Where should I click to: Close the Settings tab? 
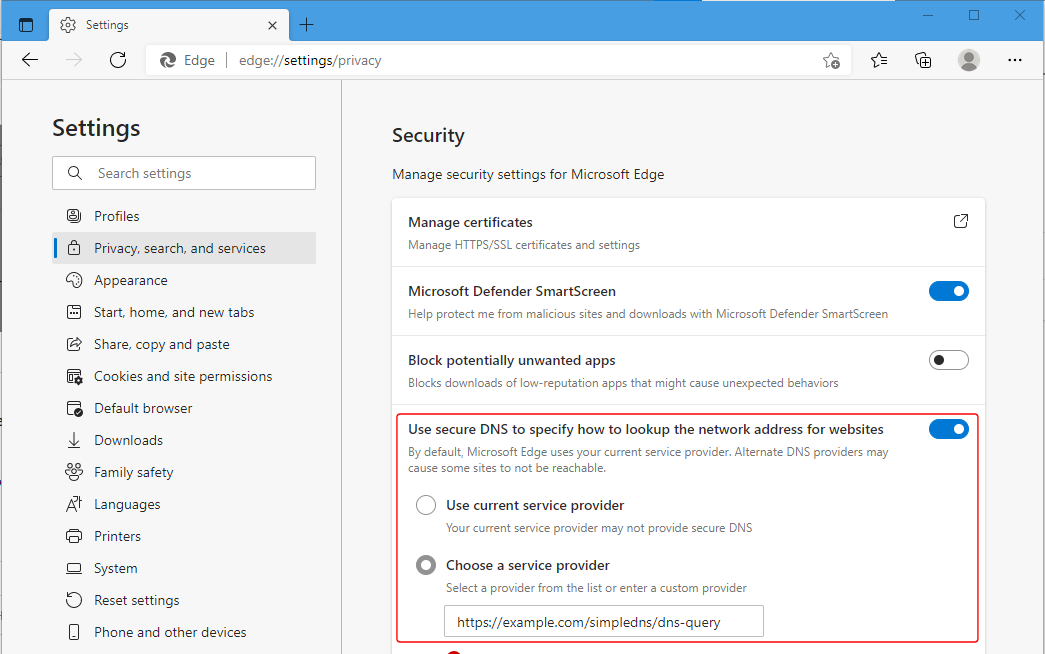point(272,25)
